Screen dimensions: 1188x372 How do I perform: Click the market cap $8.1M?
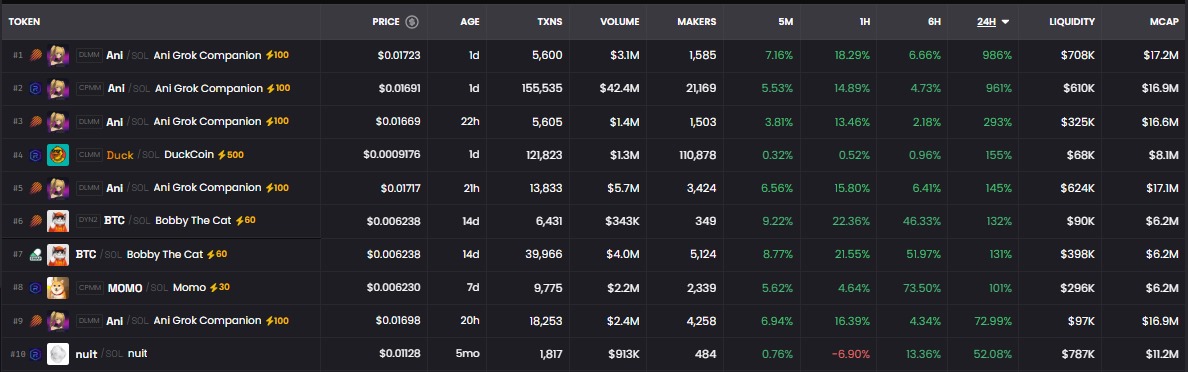coord(1163,155)
